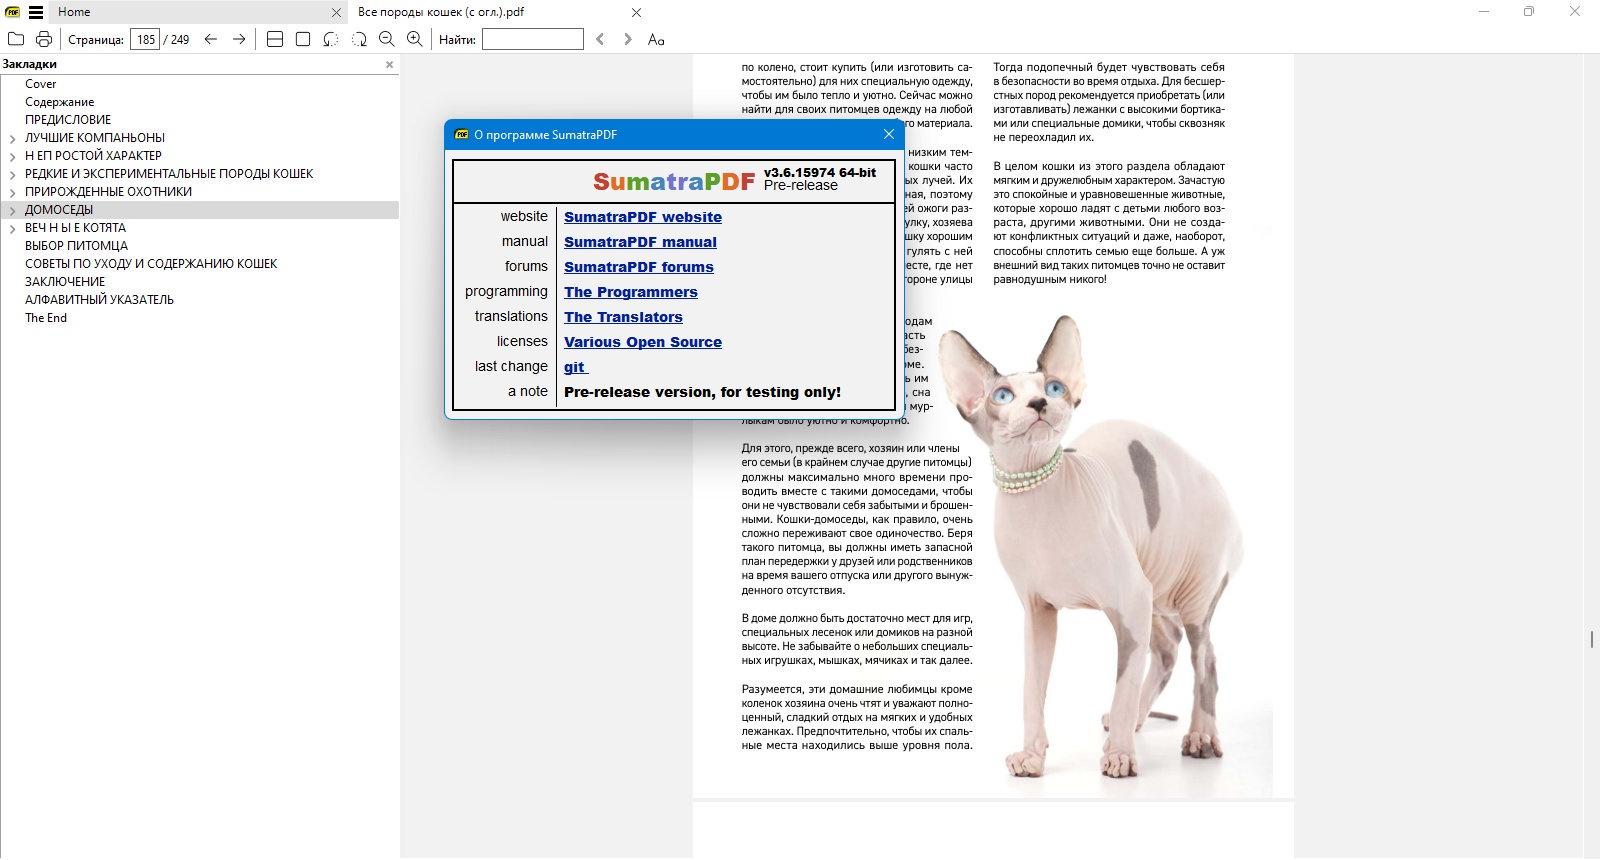1600x860 pixels.
Task: Open the Cover bookmark
Action: pos(41,84)
